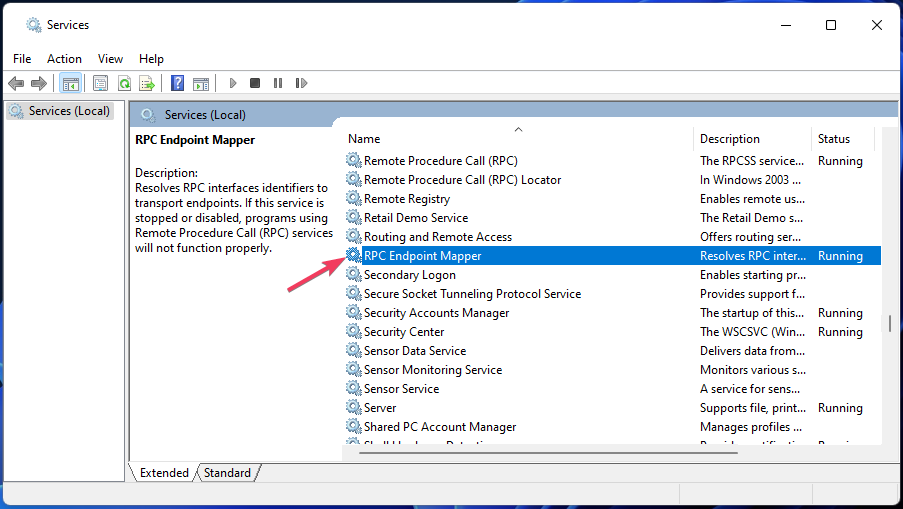Click the gear icon of Sensor Service
This screenshot has height=509, width=903.
pos(354,388)
